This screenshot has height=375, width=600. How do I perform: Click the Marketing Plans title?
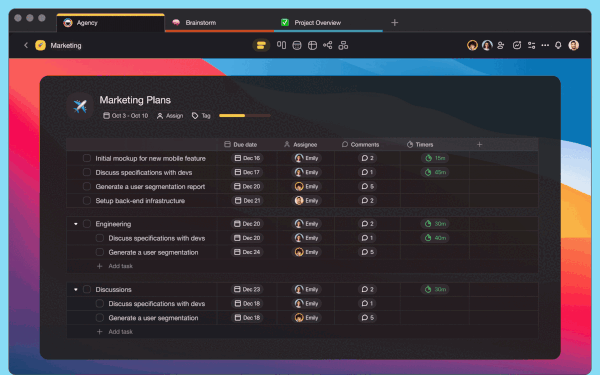(x=135, y=100)
